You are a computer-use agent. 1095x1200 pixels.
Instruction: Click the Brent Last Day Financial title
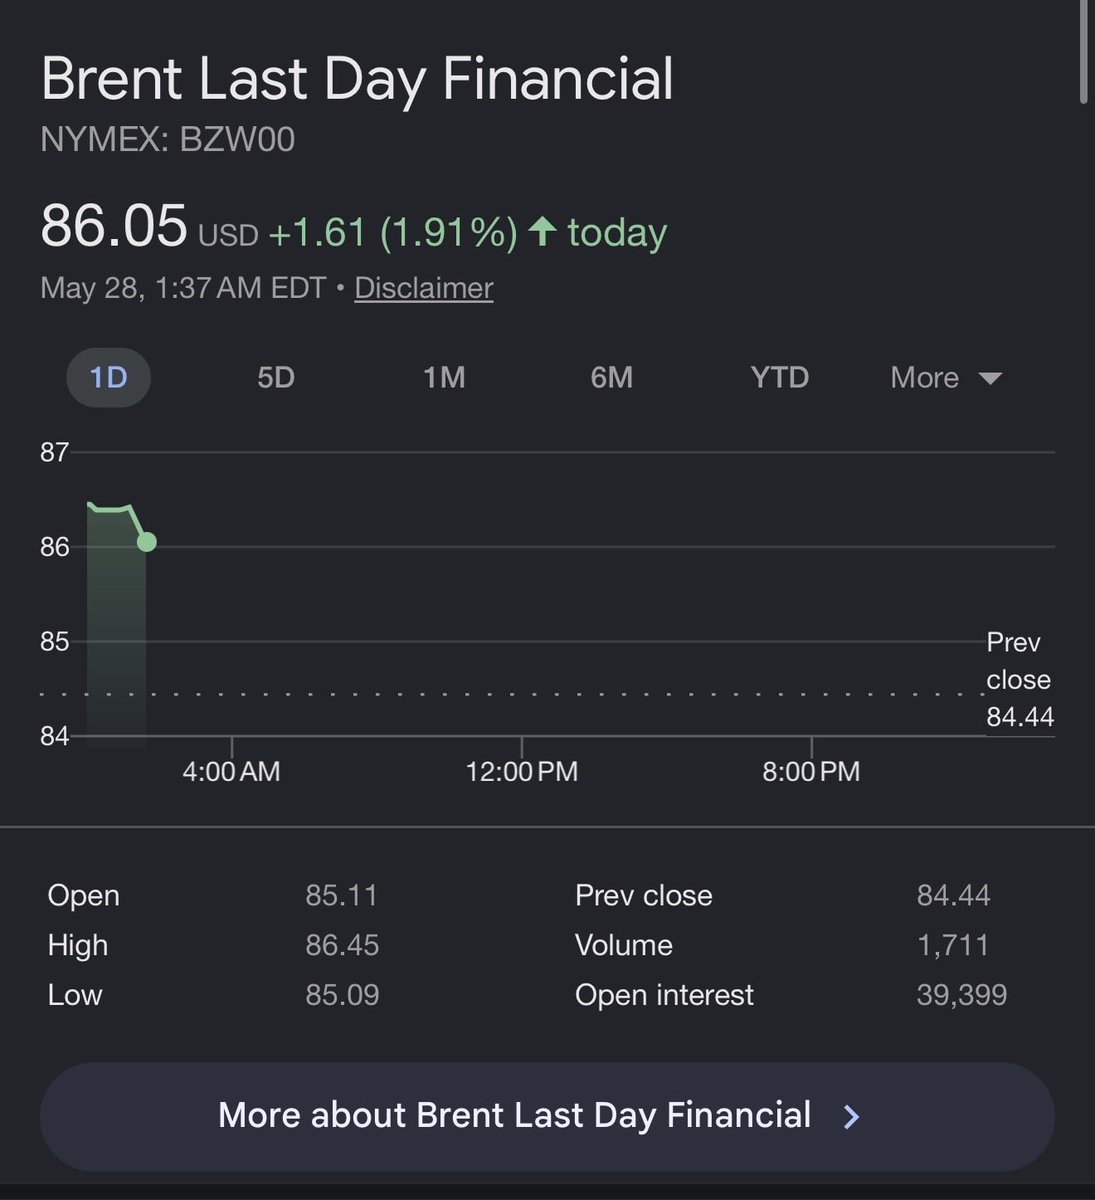[357, 80]
